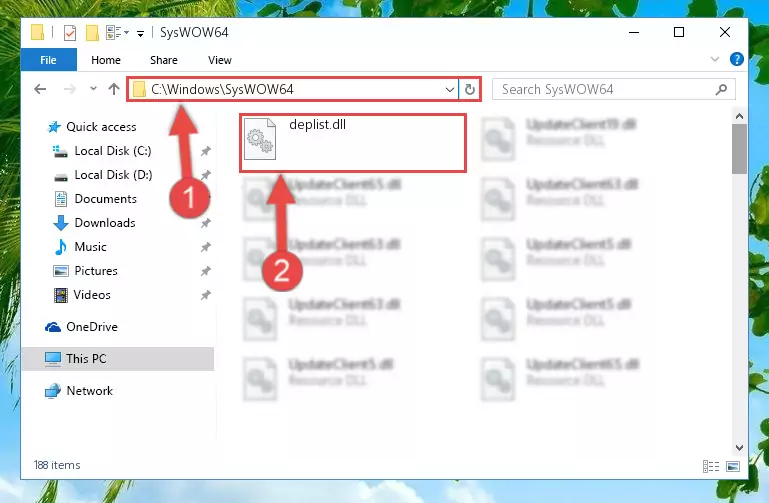
Task: Click the New Folder quick access icon
Action: (92, 33)
